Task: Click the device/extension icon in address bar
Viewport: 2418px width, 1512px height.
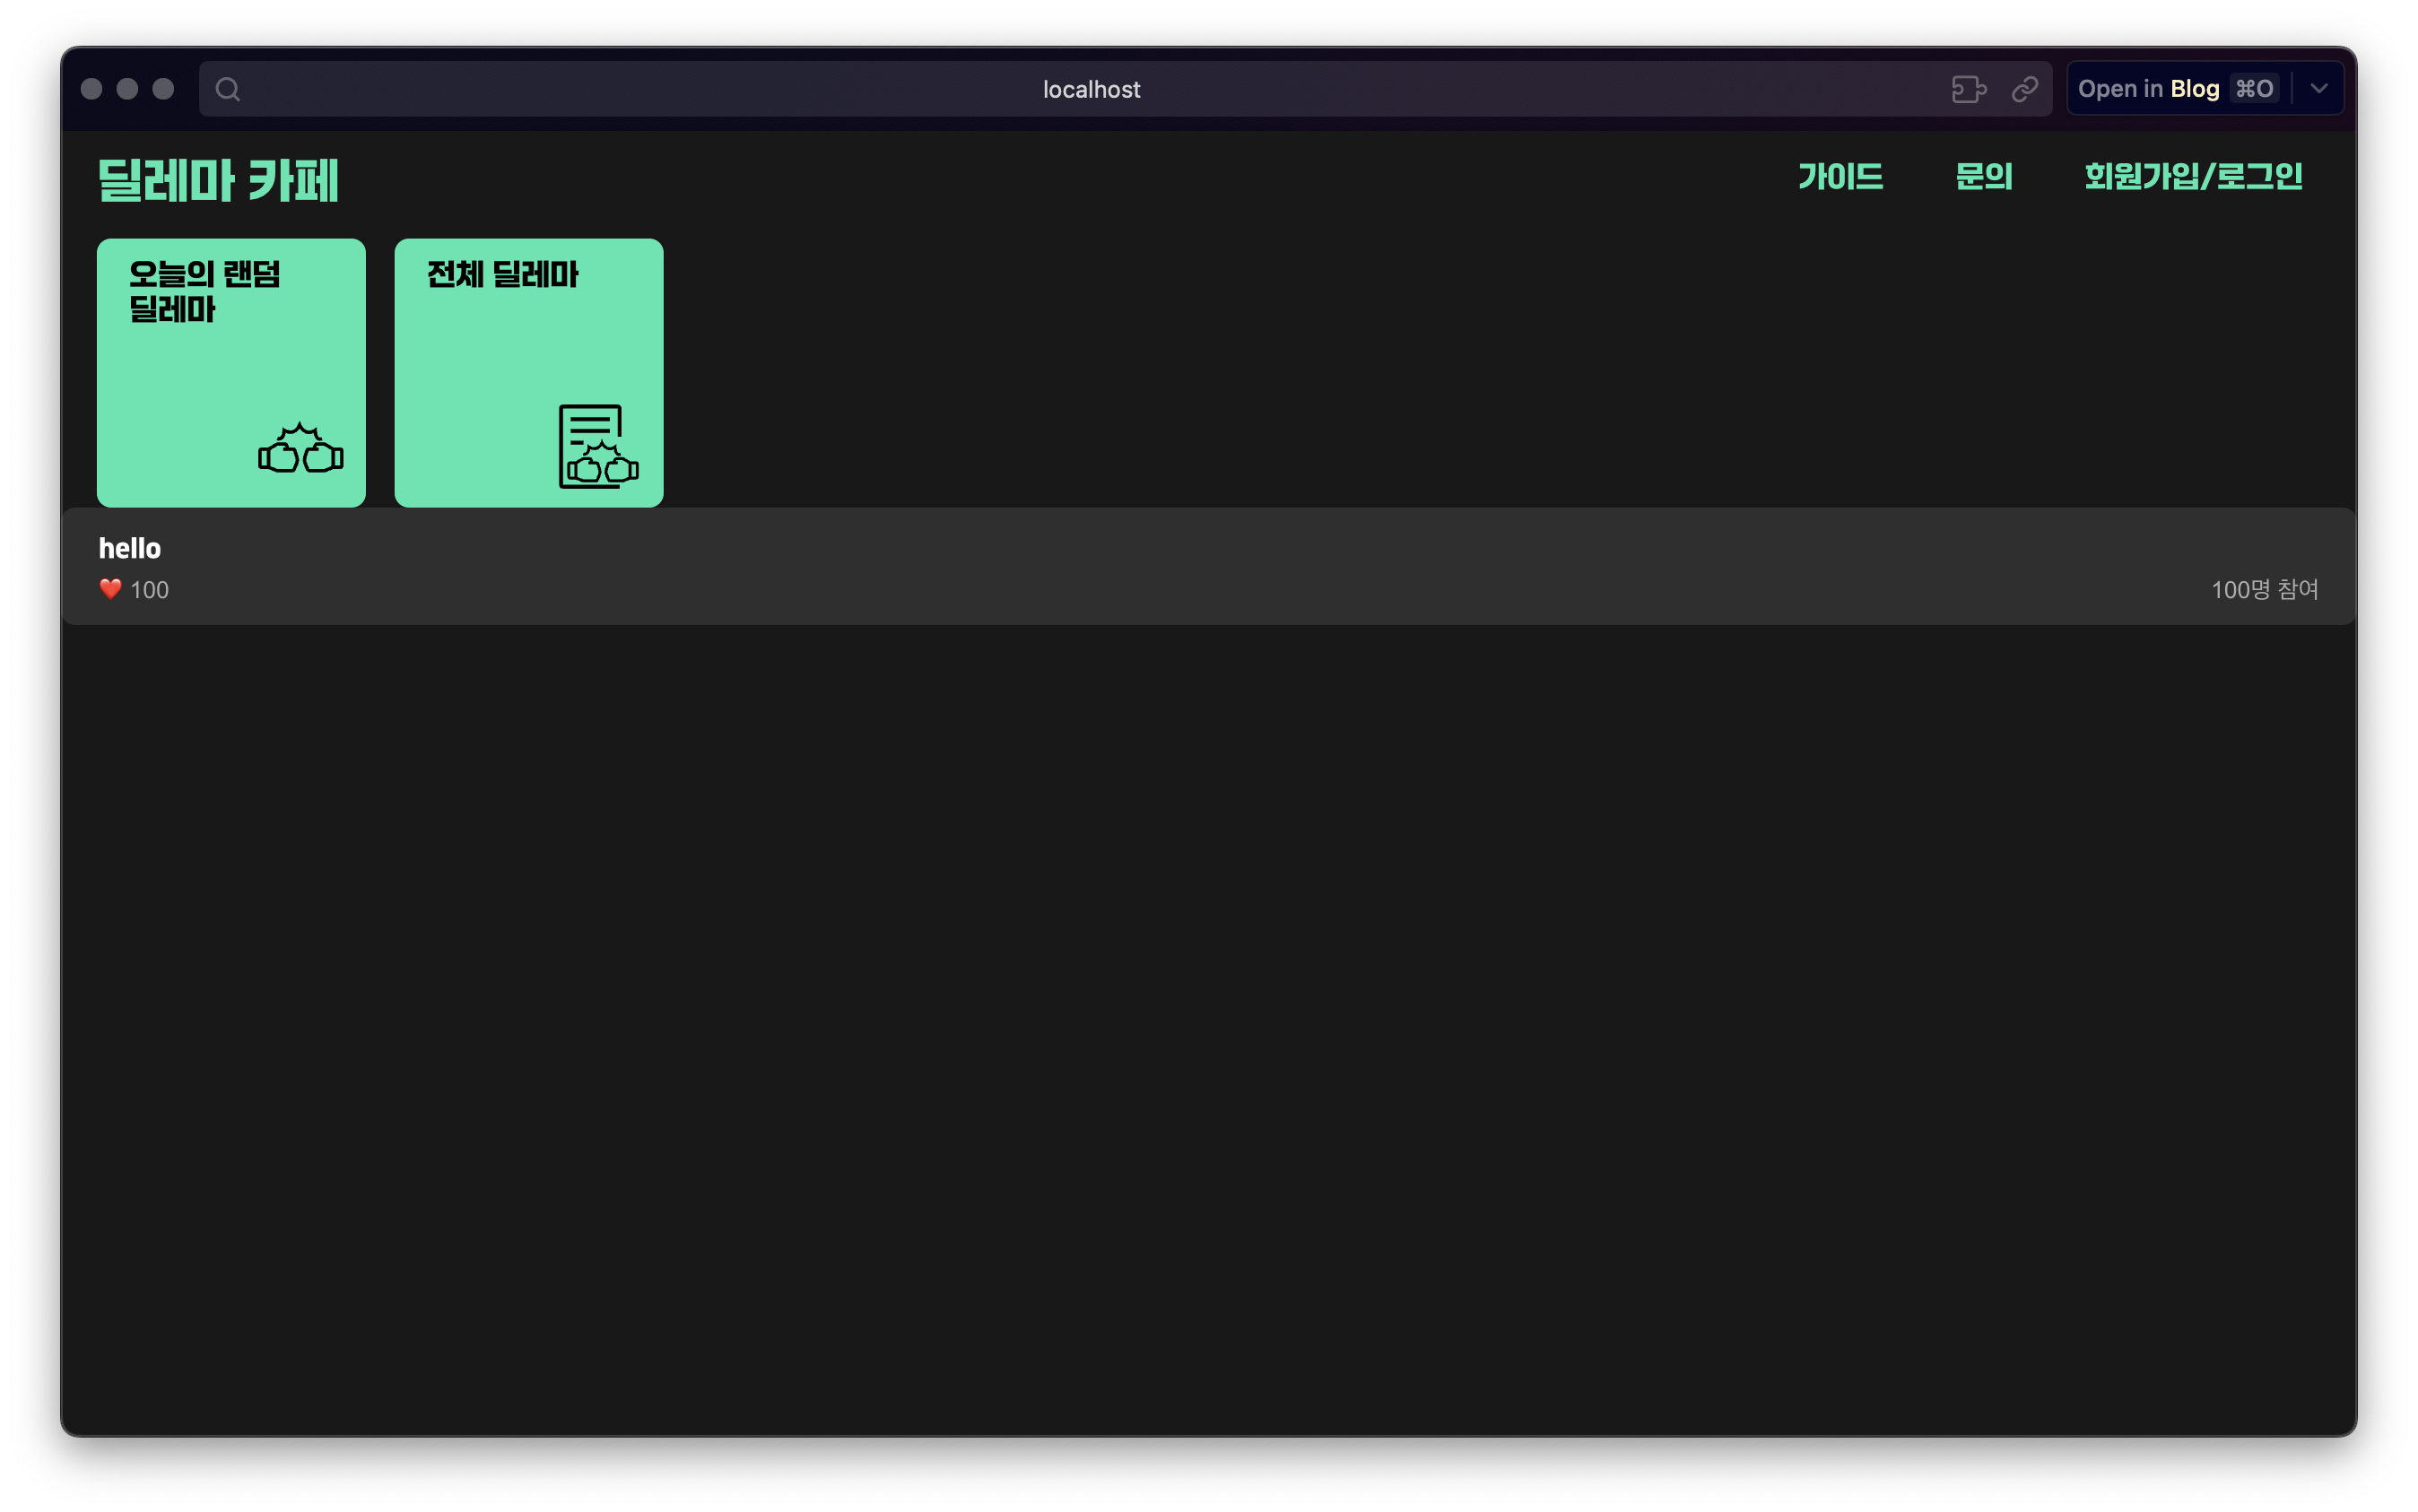Action: (x=1968, y=89)
